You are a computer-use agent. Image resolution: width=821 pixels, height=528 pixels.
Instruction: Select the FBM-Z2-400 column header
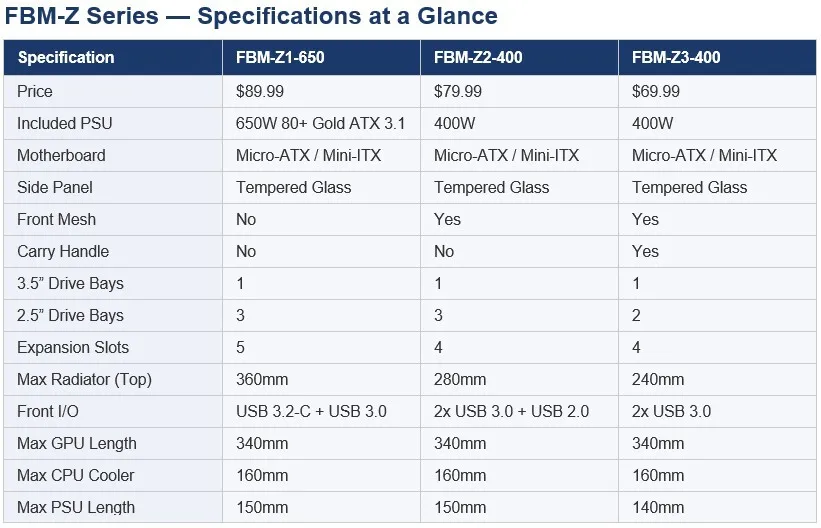(x=519, y=57)
